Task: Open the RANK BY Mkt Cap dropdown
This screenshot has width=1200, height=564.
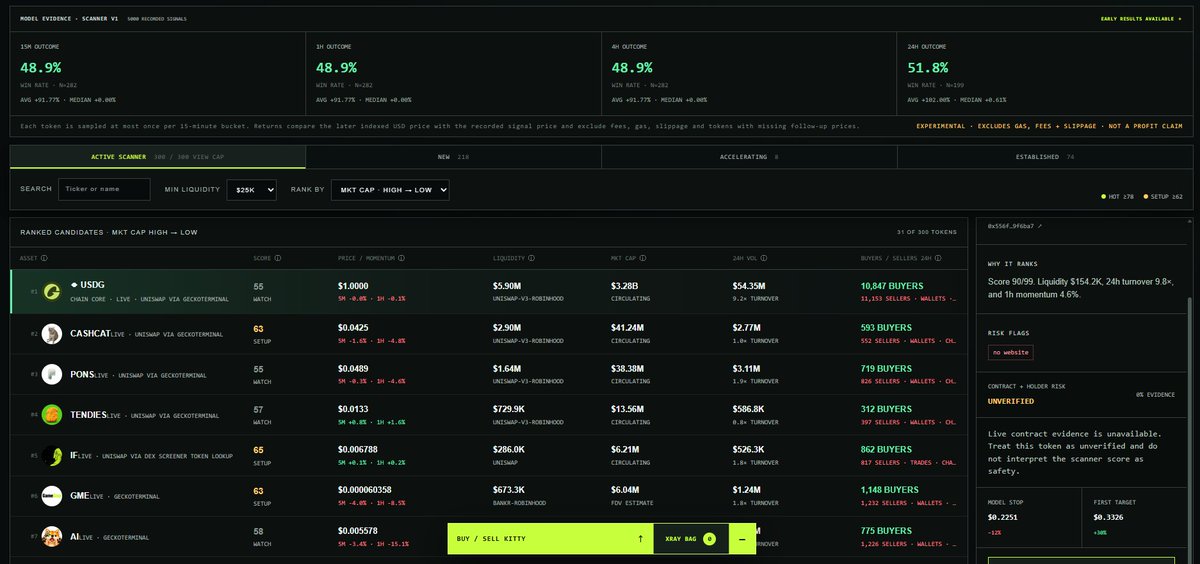Action: point(390,189)
